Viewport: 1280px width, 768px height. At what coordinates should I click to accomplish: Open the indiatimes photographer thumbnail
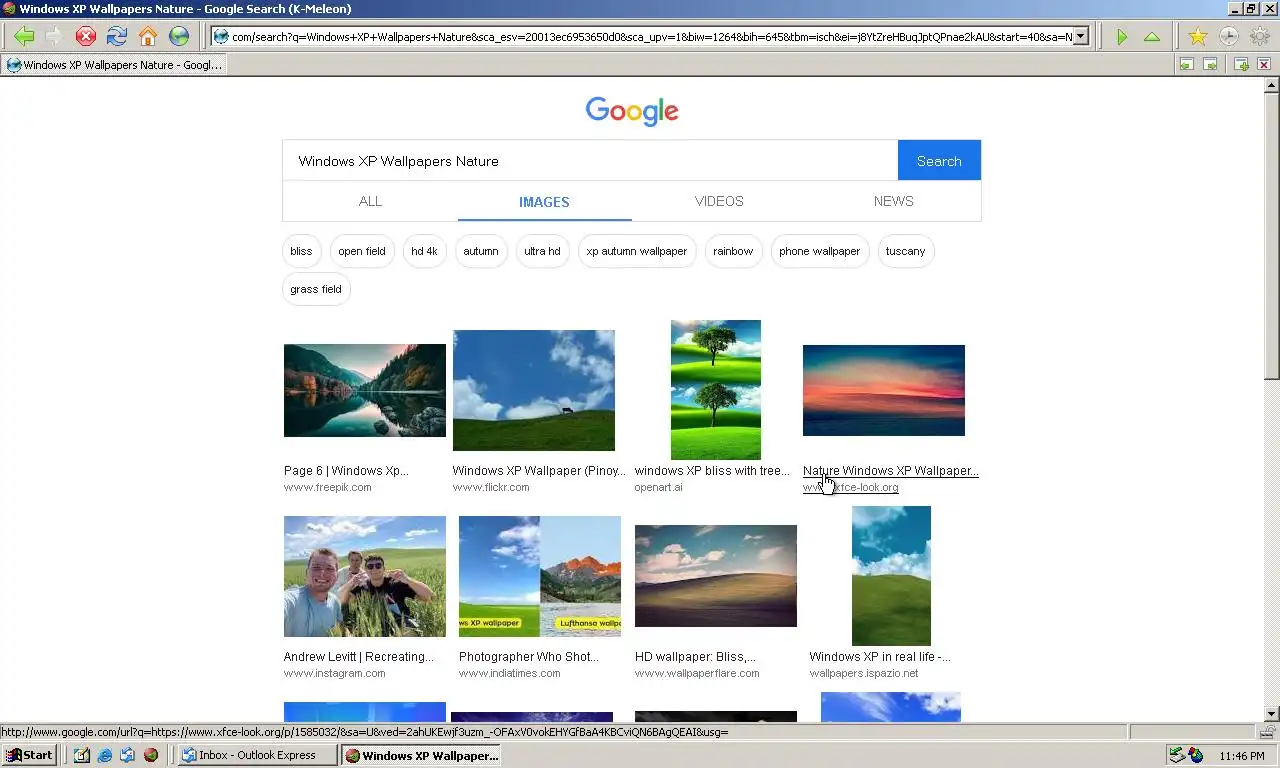point(540,576)
